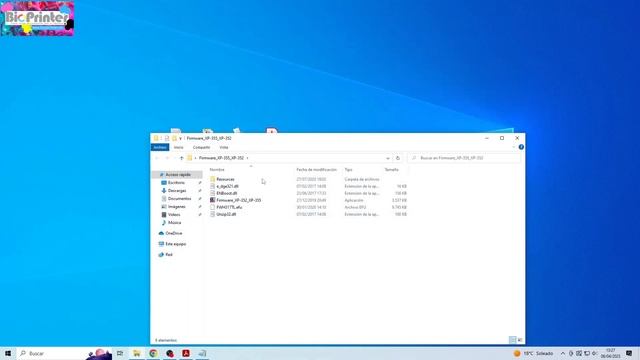Click the taskbar clock and date

click(611, 353)
